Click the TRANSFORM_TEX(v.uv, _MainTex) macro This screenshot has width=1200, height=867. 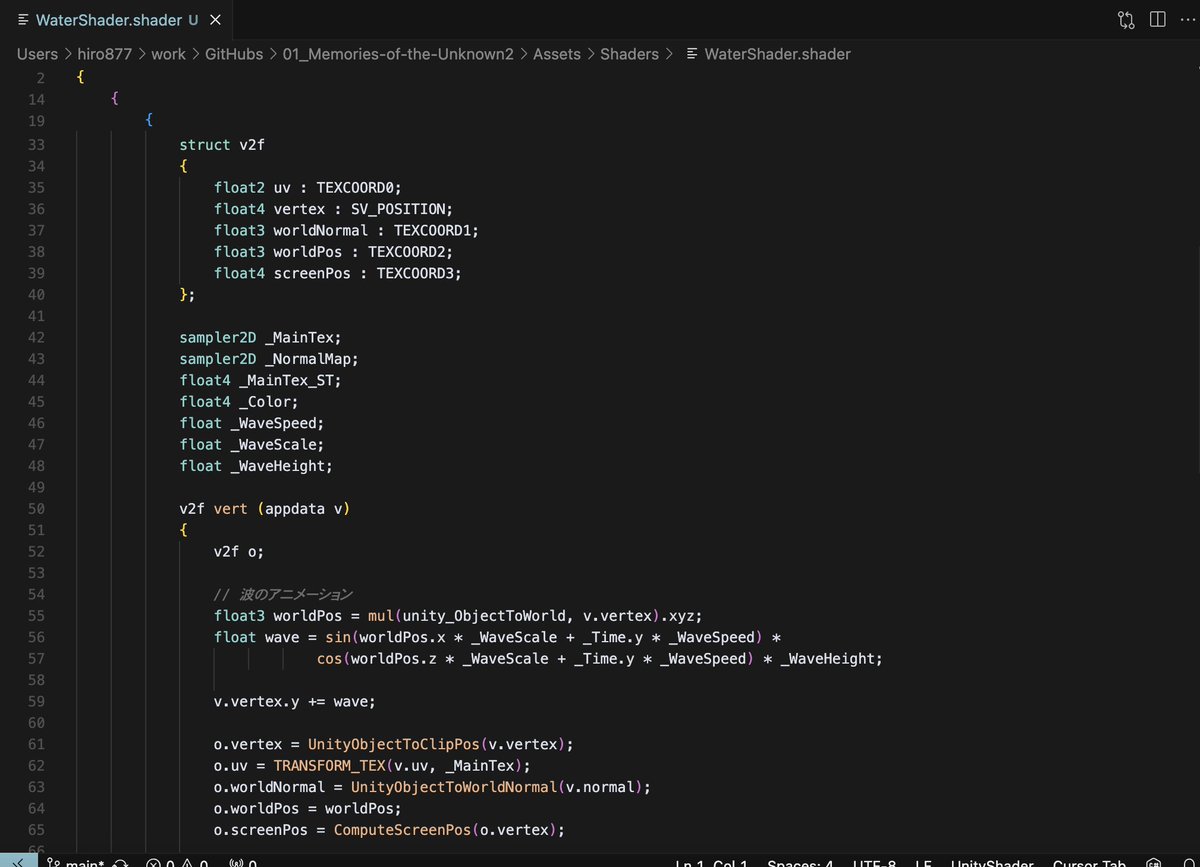[398, 766]
